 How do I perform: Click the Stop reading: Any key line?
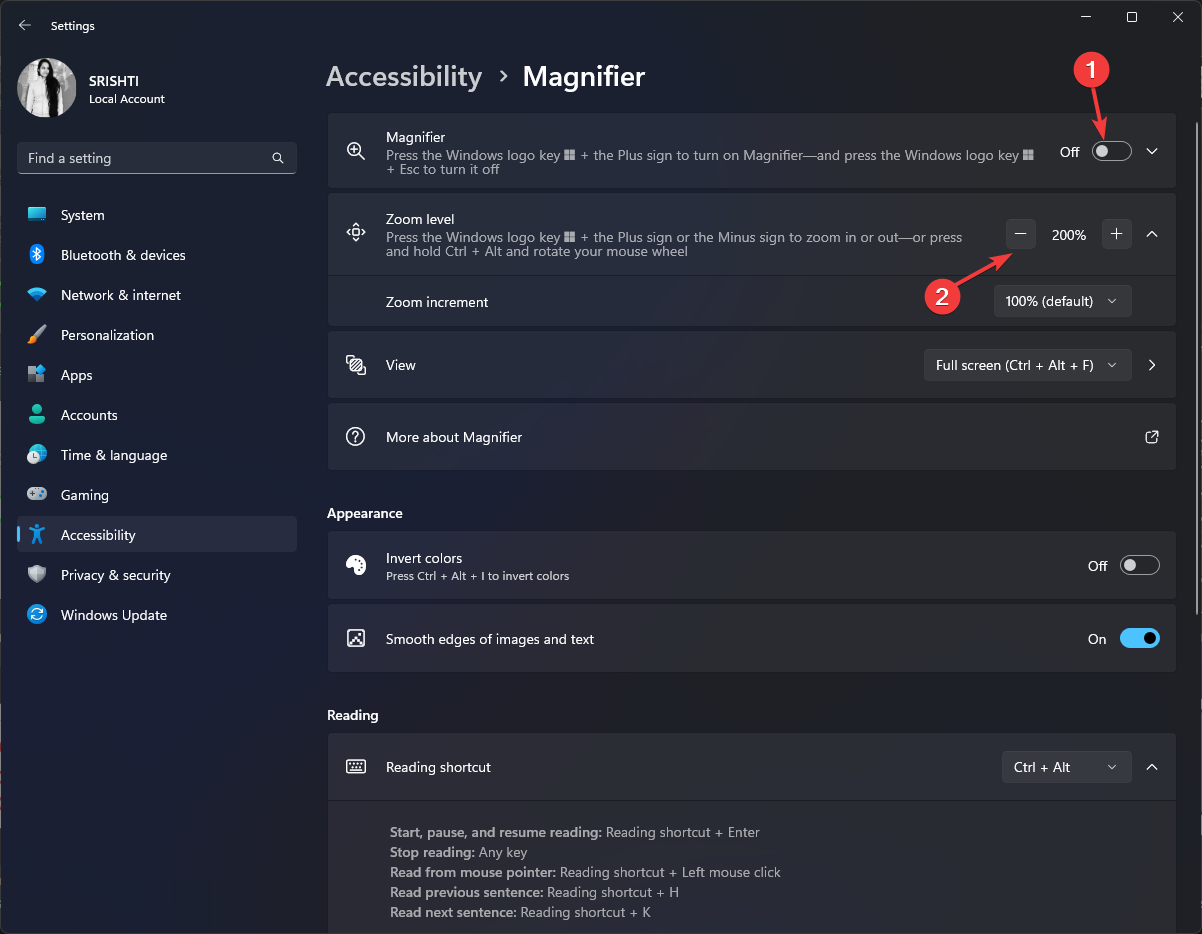pos(461,852)
